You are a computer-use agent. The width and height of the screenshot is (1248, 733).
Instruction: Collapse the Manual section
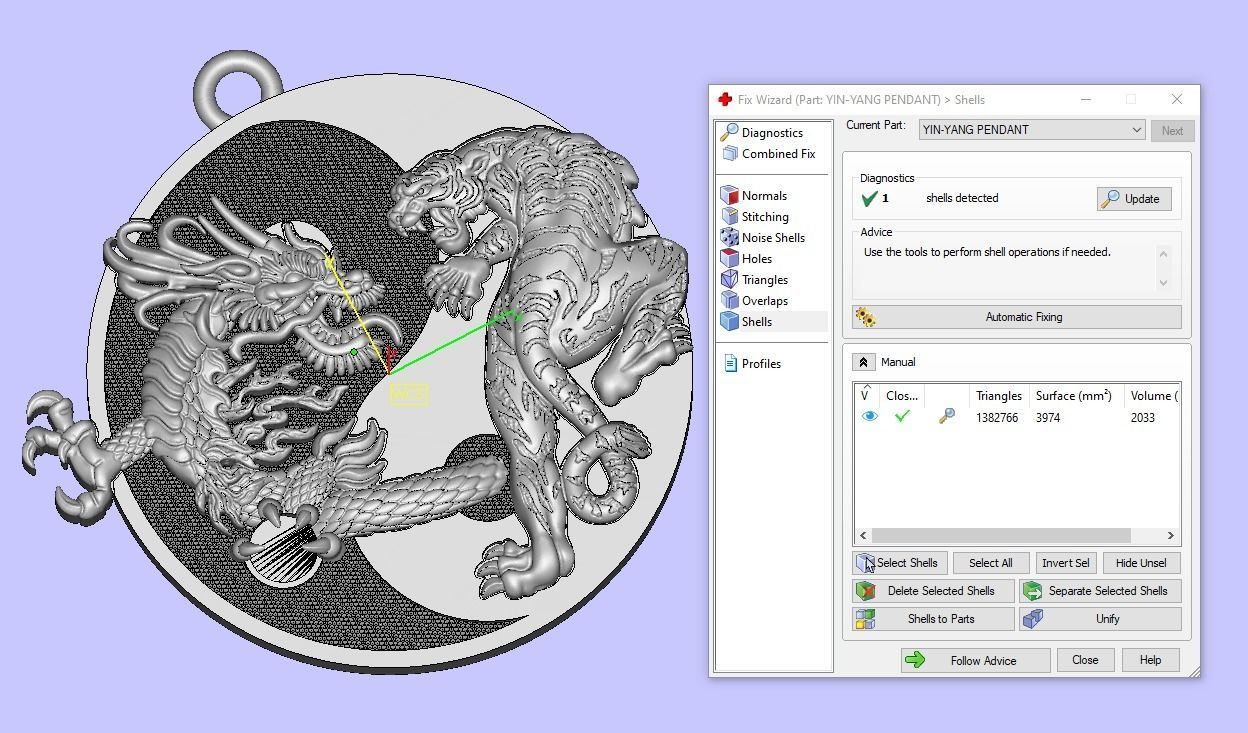(x=863, y=362)
